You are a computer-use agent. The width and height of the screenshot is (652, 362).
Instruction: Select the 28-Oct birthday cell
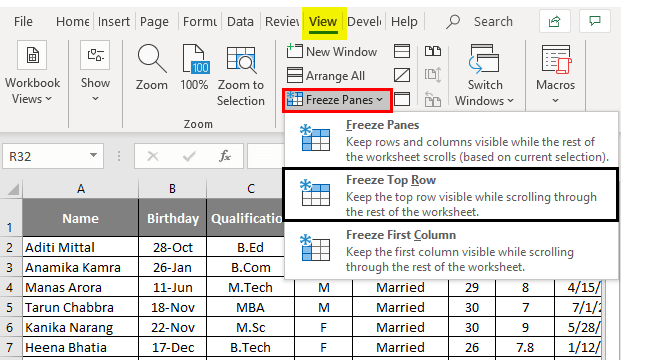tap(172, 247)
